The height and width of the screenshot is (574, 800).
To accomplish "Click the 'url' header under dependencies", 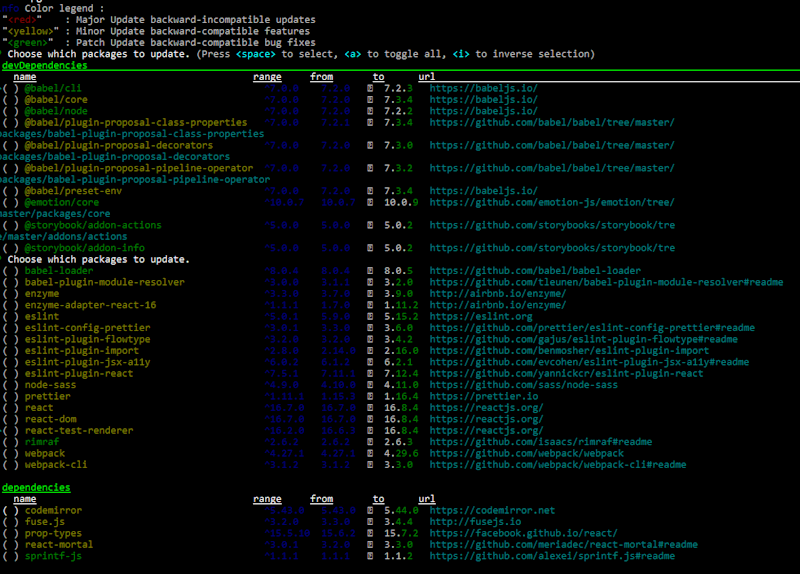I will tap(427, 499).
